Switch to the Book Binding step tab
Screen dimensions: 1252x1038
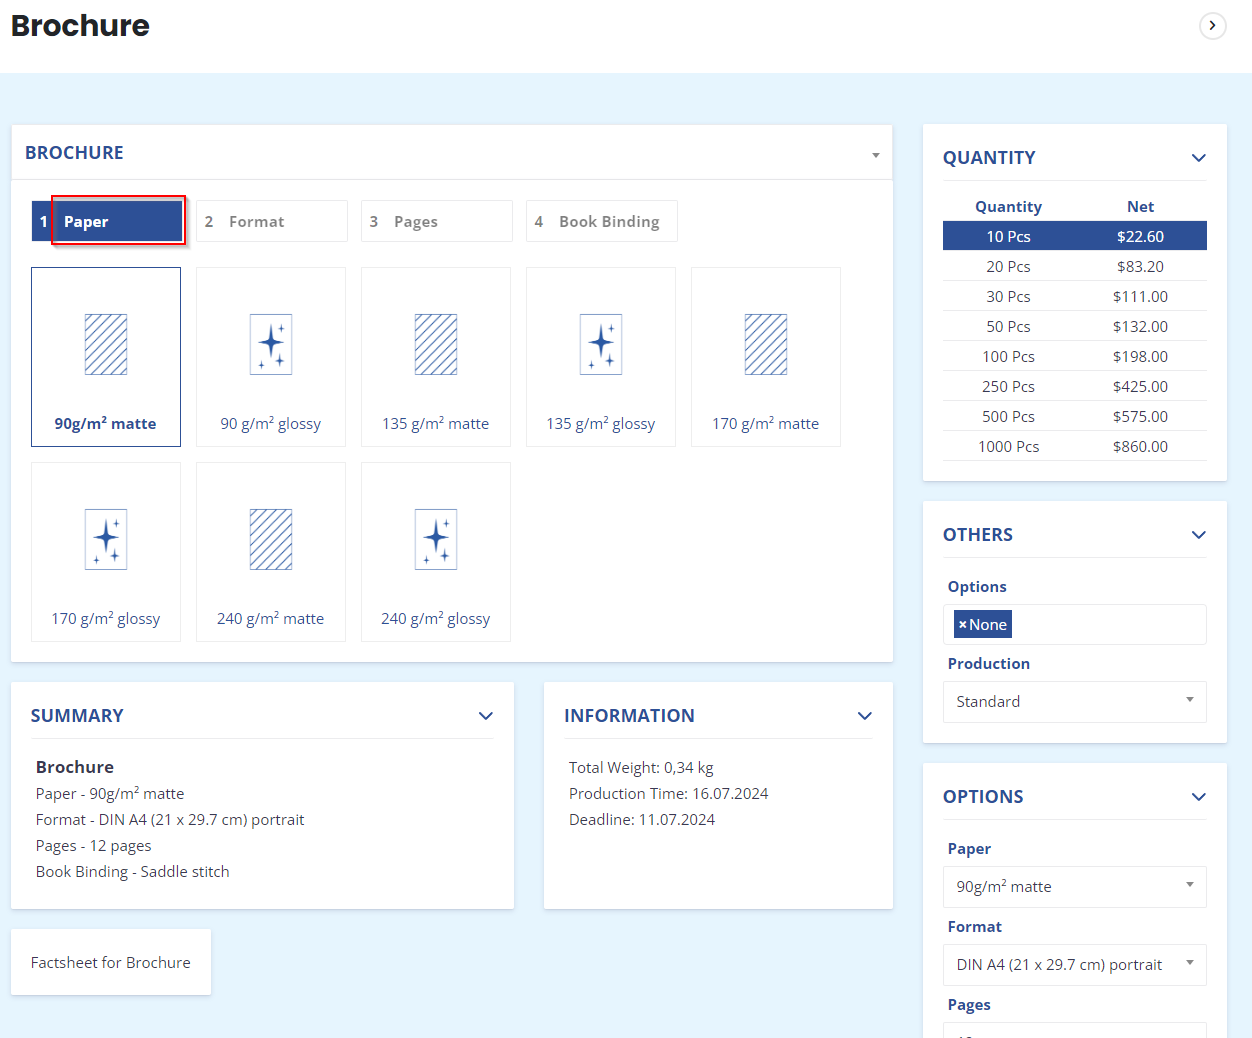602,221
